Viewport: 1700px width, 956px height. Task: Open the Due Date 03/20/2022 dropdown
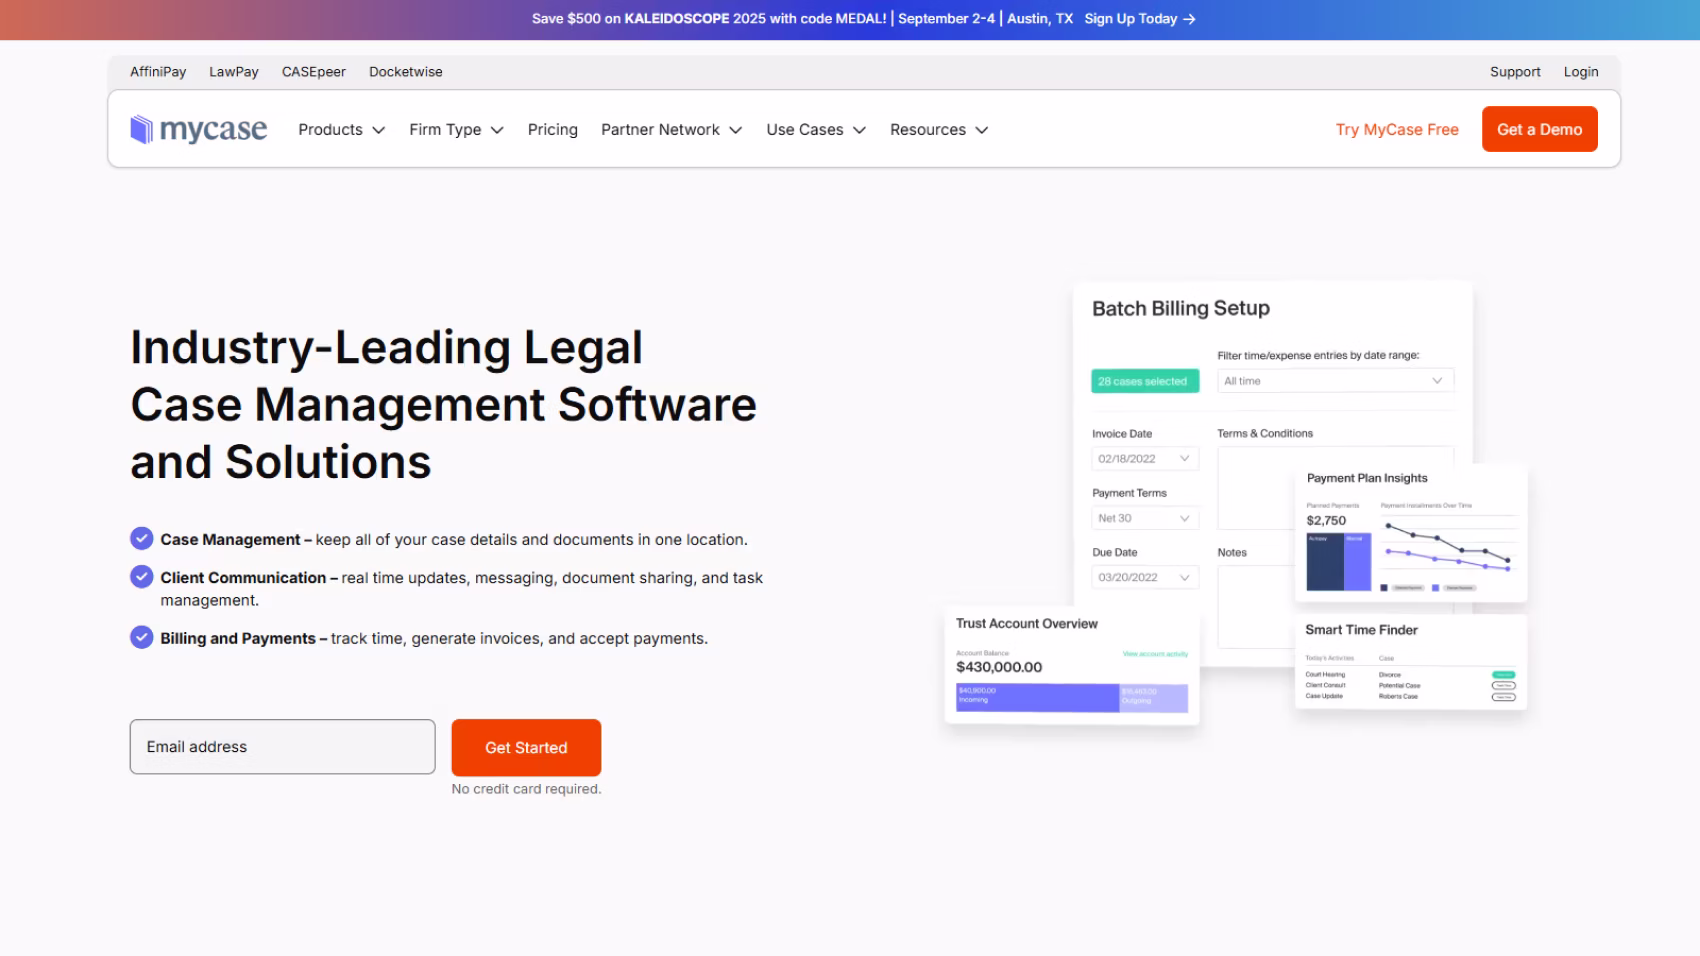(x=1145, y=577)
